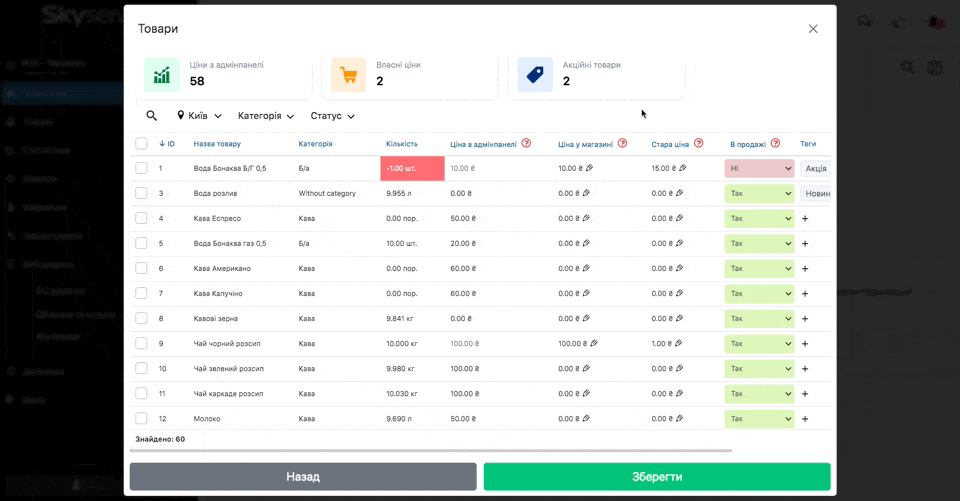
Task: Click the orange cart Власні ціни icon
Action: (348, 75)
